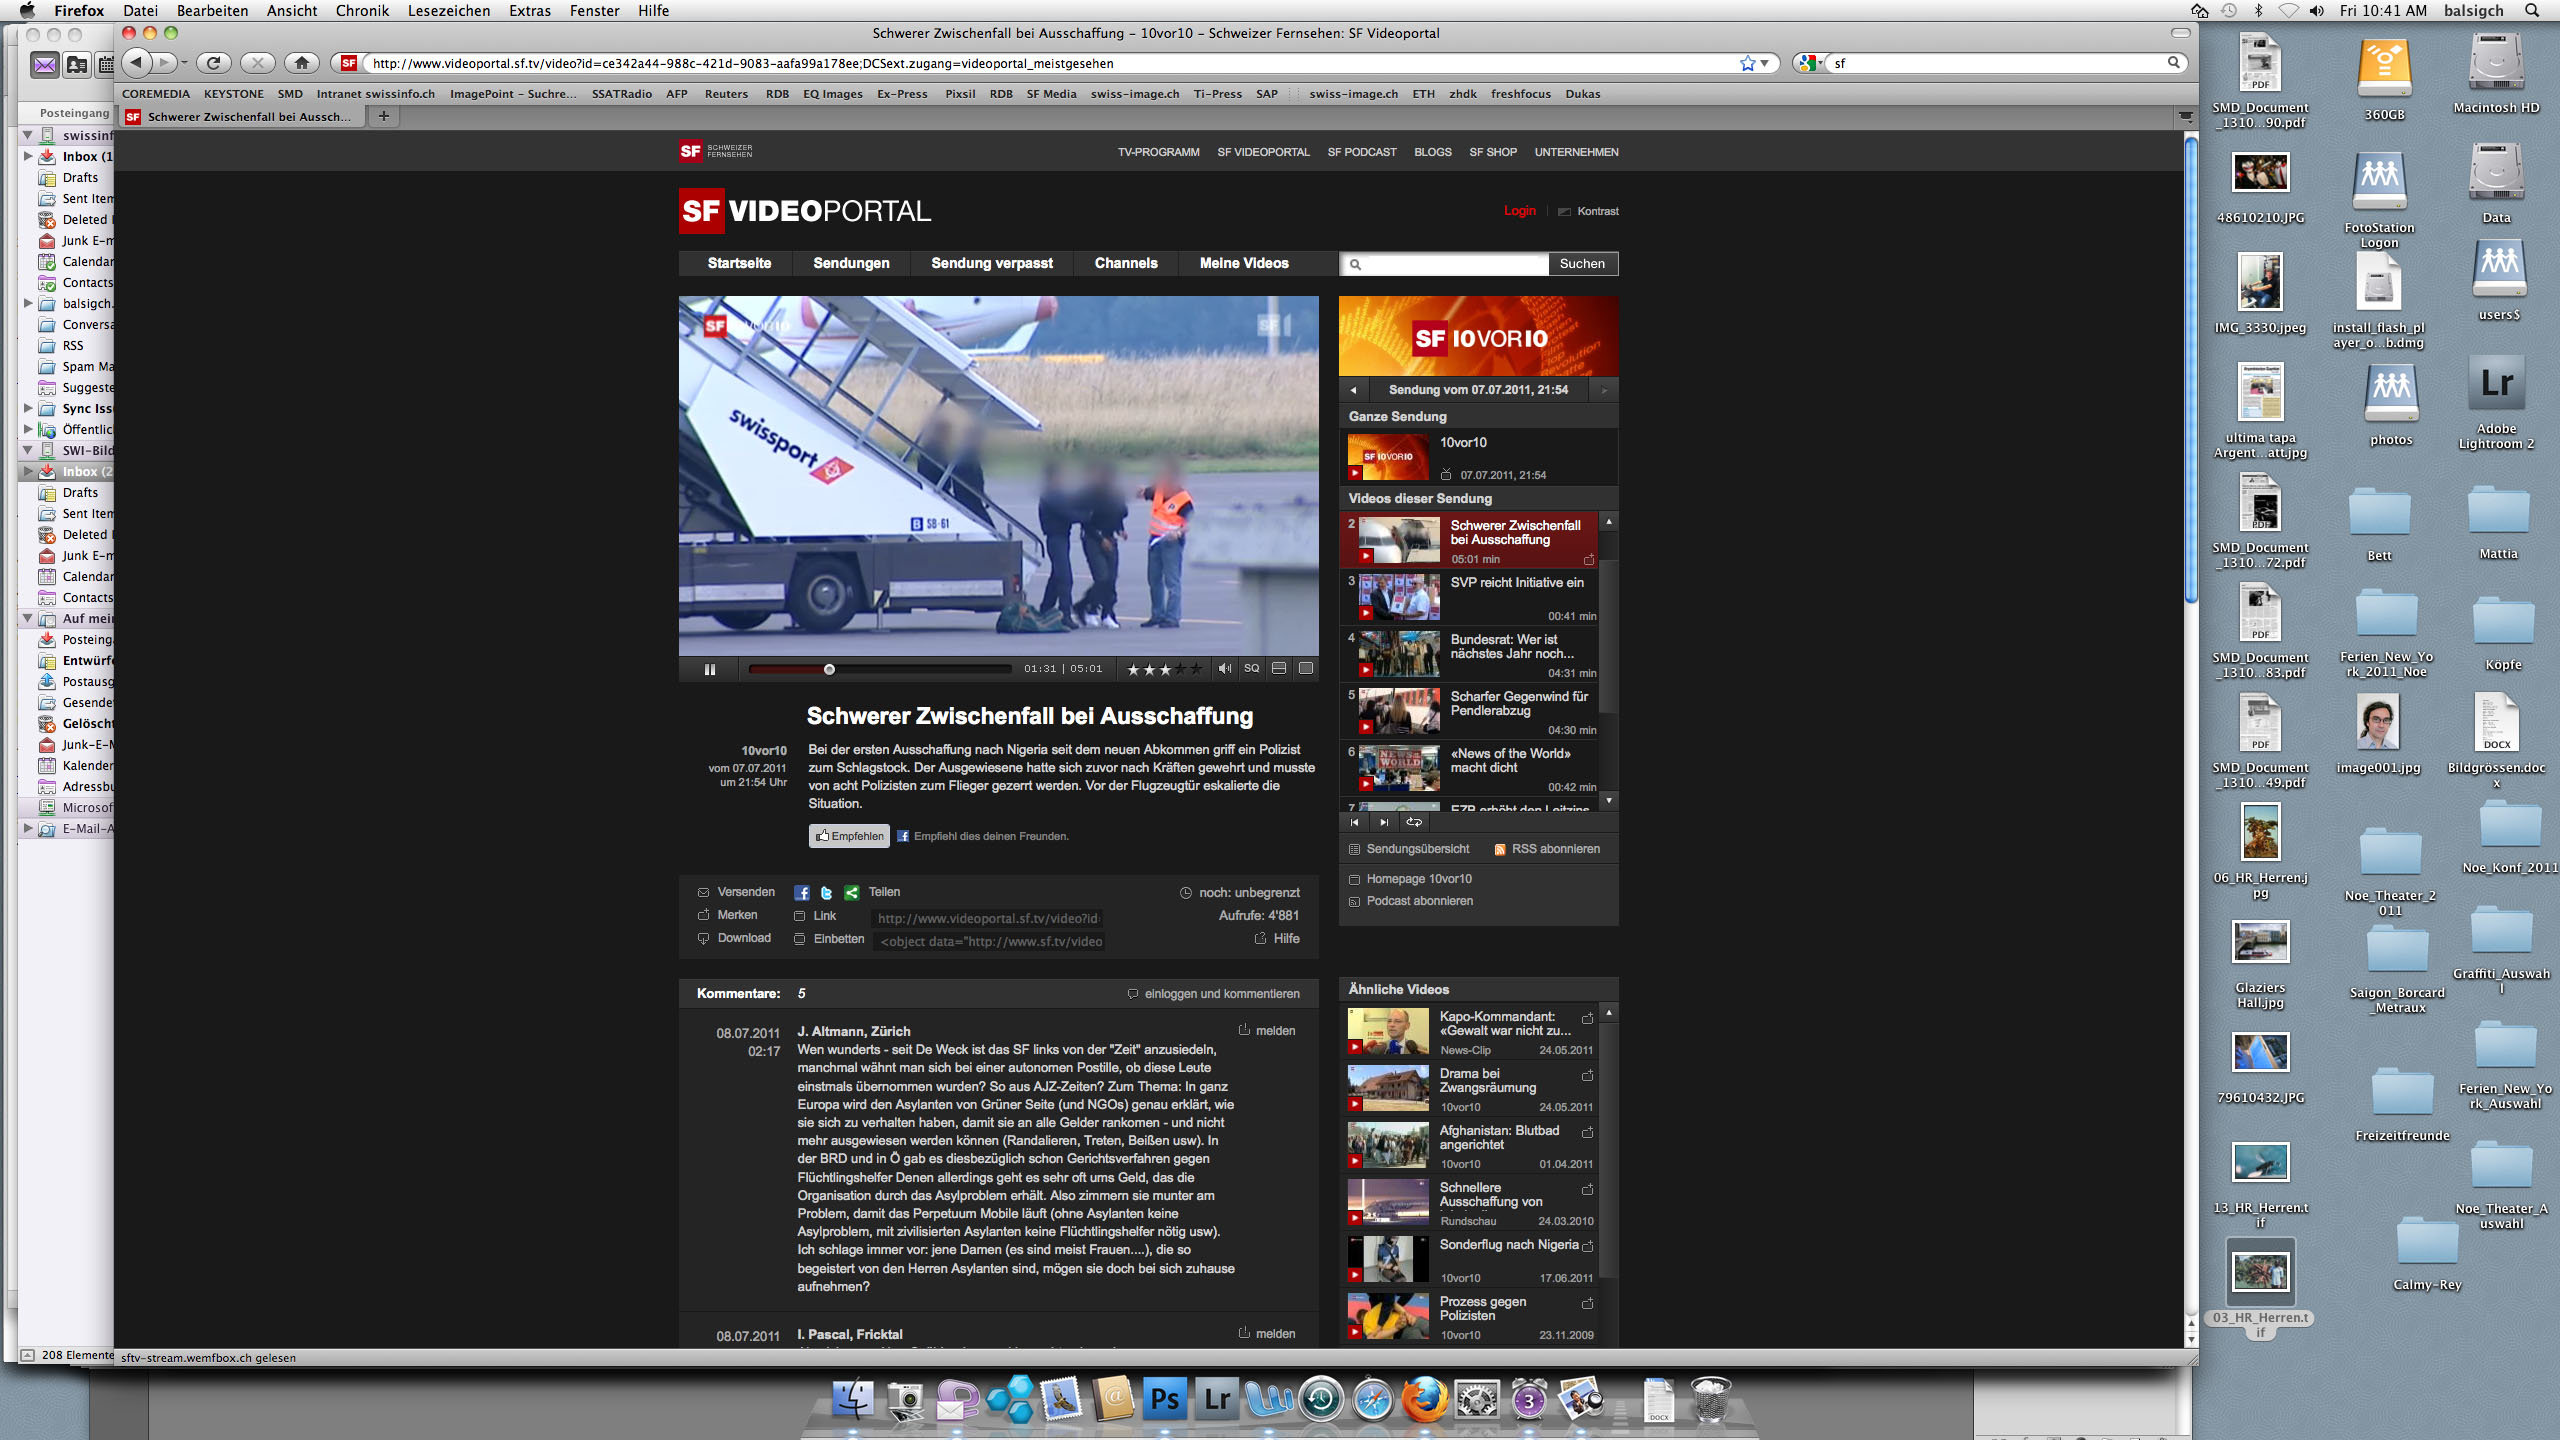The height and width of the screenshot is (1440, 2560).
Task: Toggle SQ video quality setting
Action: tap(1251, 668)
